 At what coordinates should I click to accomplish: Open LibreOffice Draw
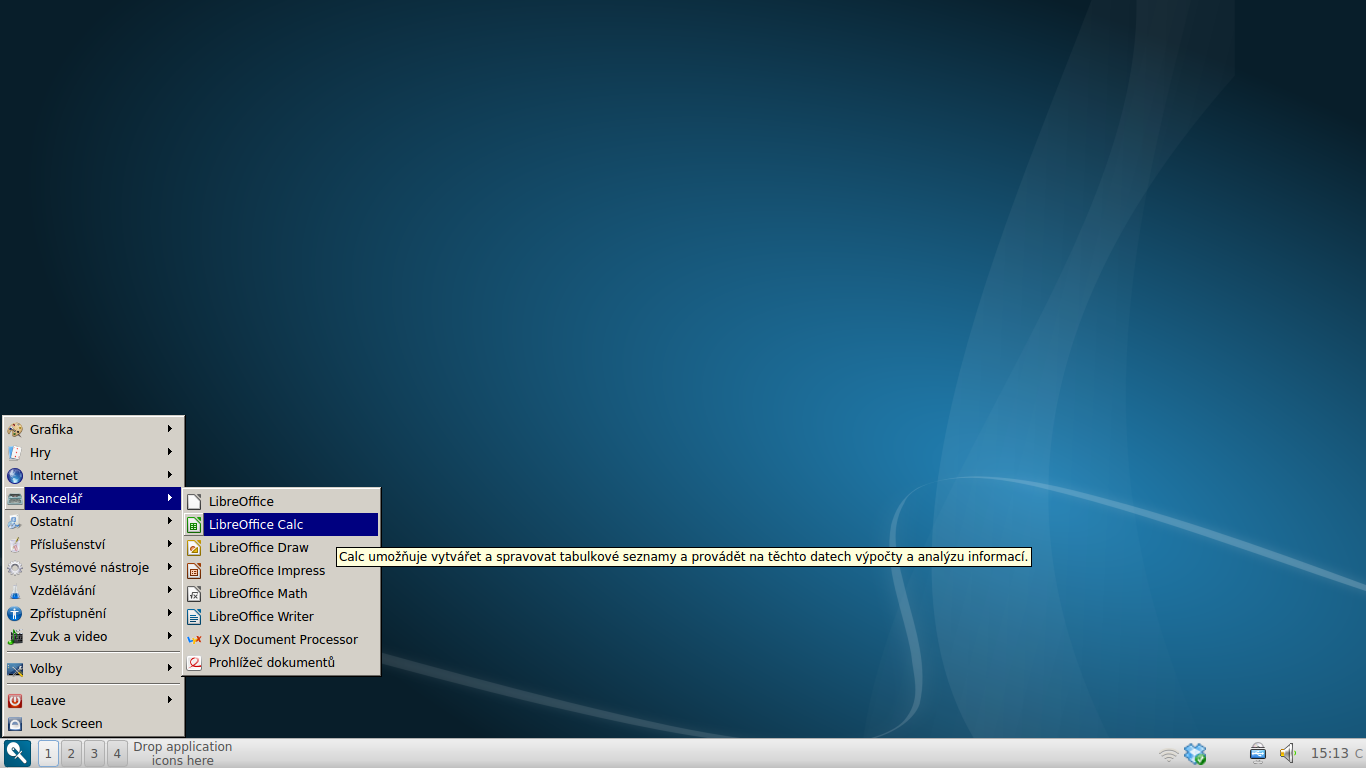(257, 547)
